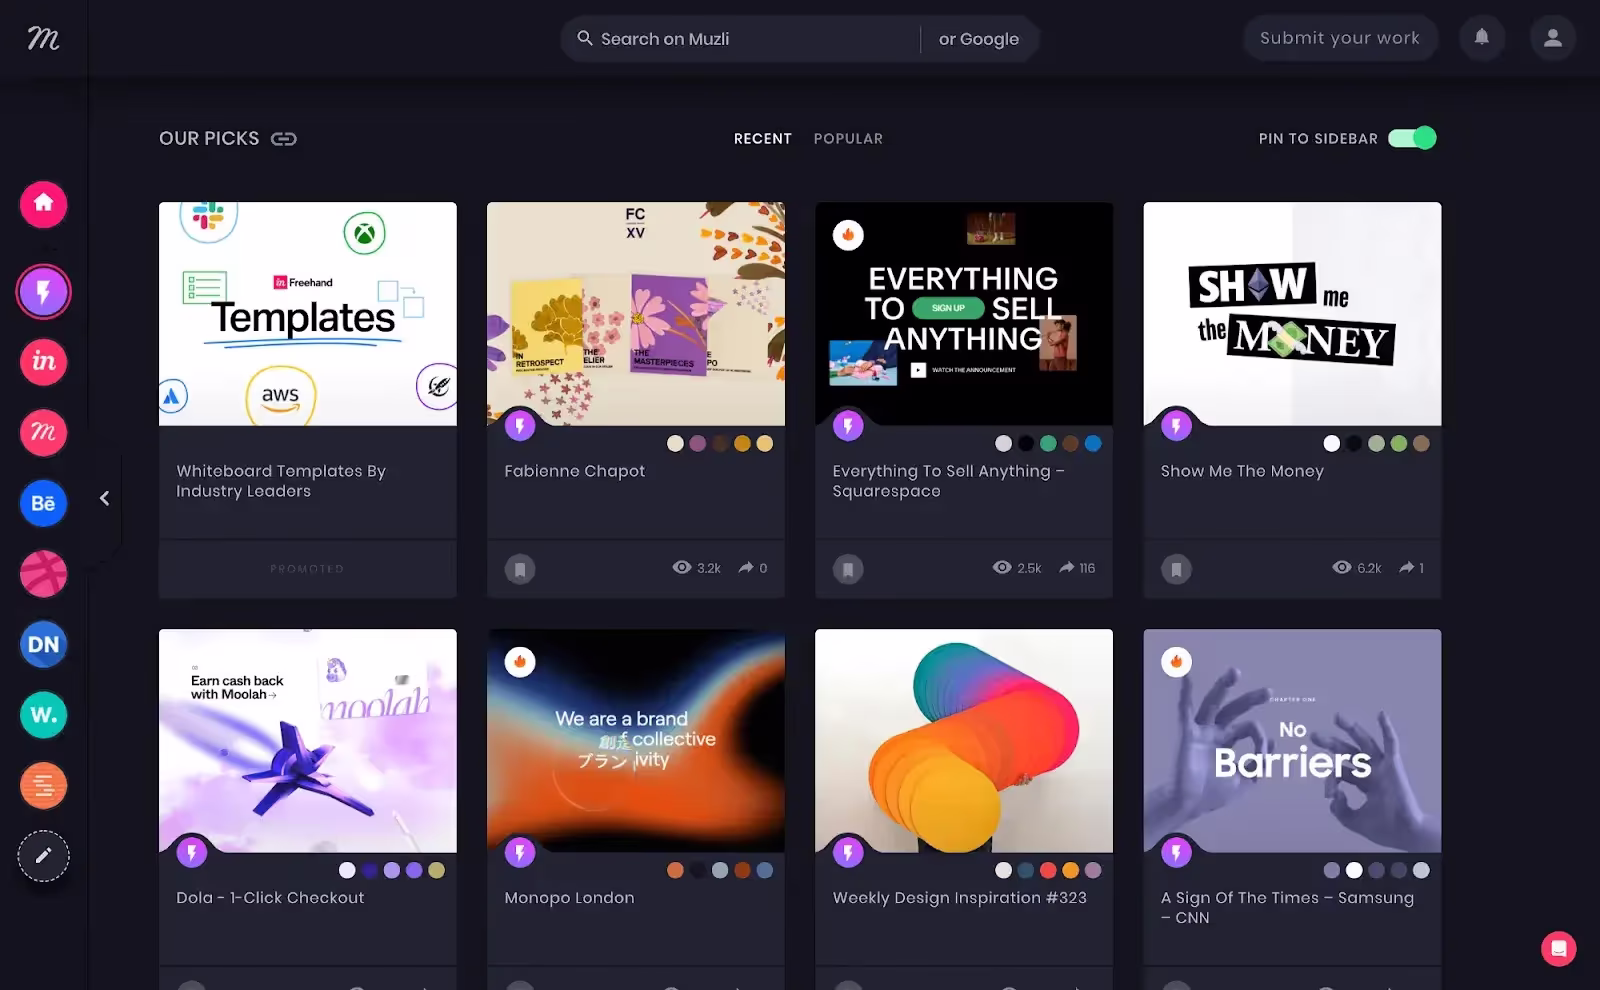The image size is (1600, 990).
Task: Open the user profile icon
Action: click(1552, 38)
